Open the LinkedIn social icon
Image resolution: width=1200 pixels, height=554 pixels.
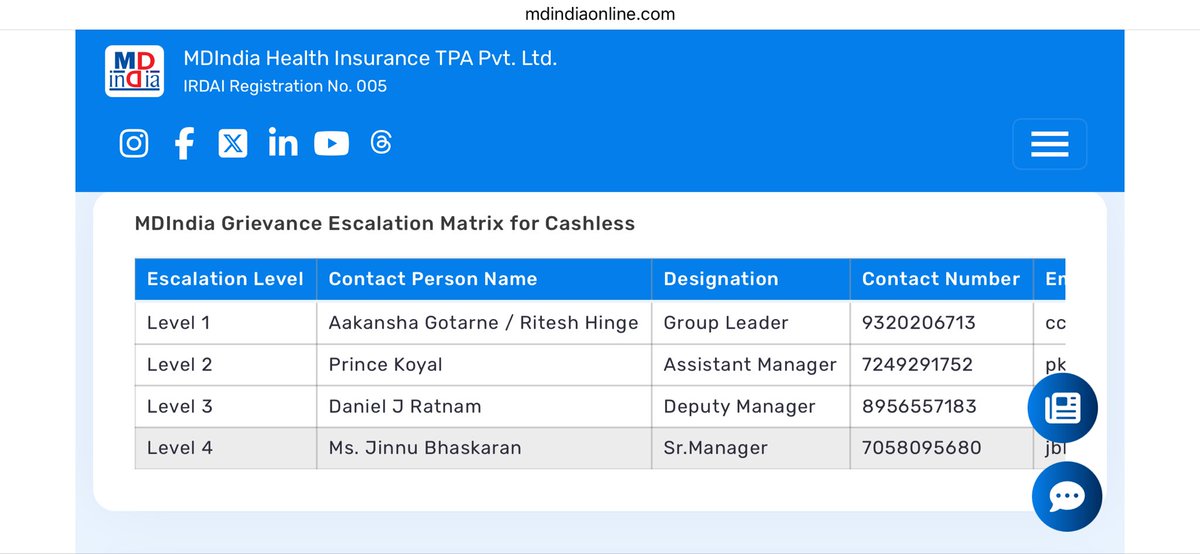(283, 143)
